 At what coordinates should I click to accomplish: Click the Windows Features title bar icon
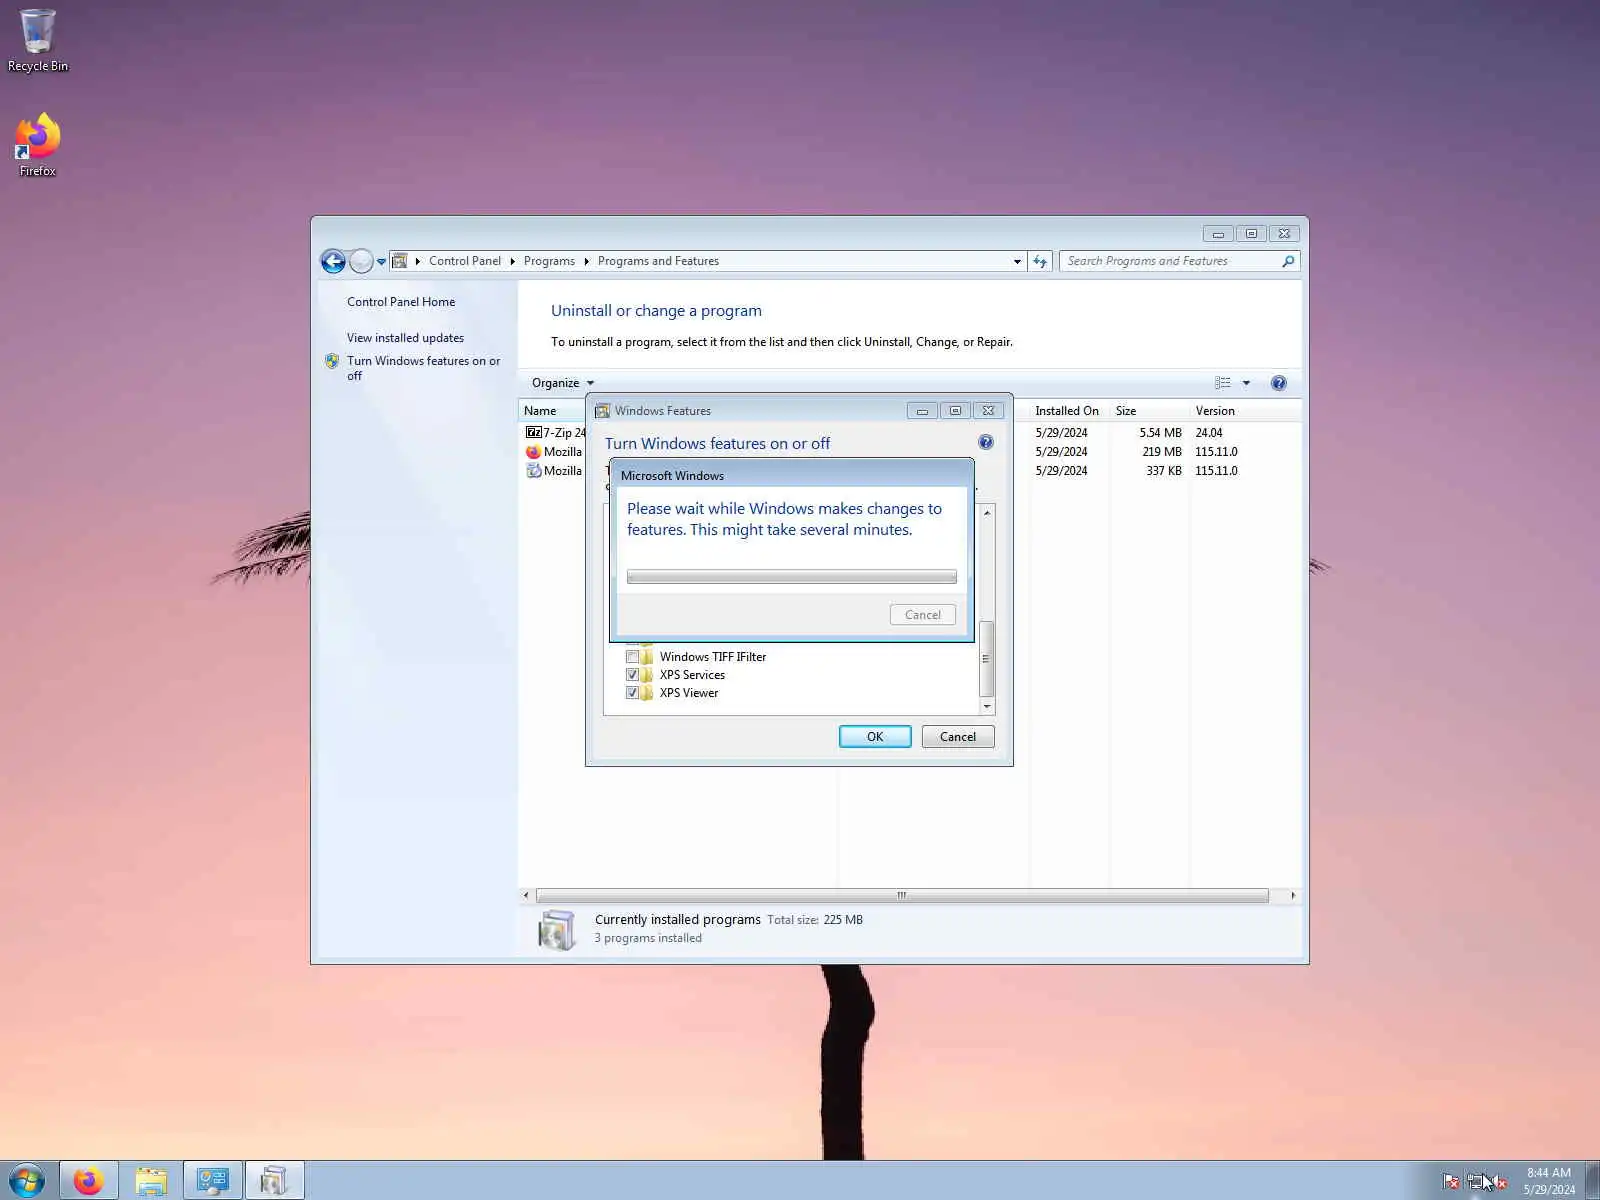click(602, 411)
